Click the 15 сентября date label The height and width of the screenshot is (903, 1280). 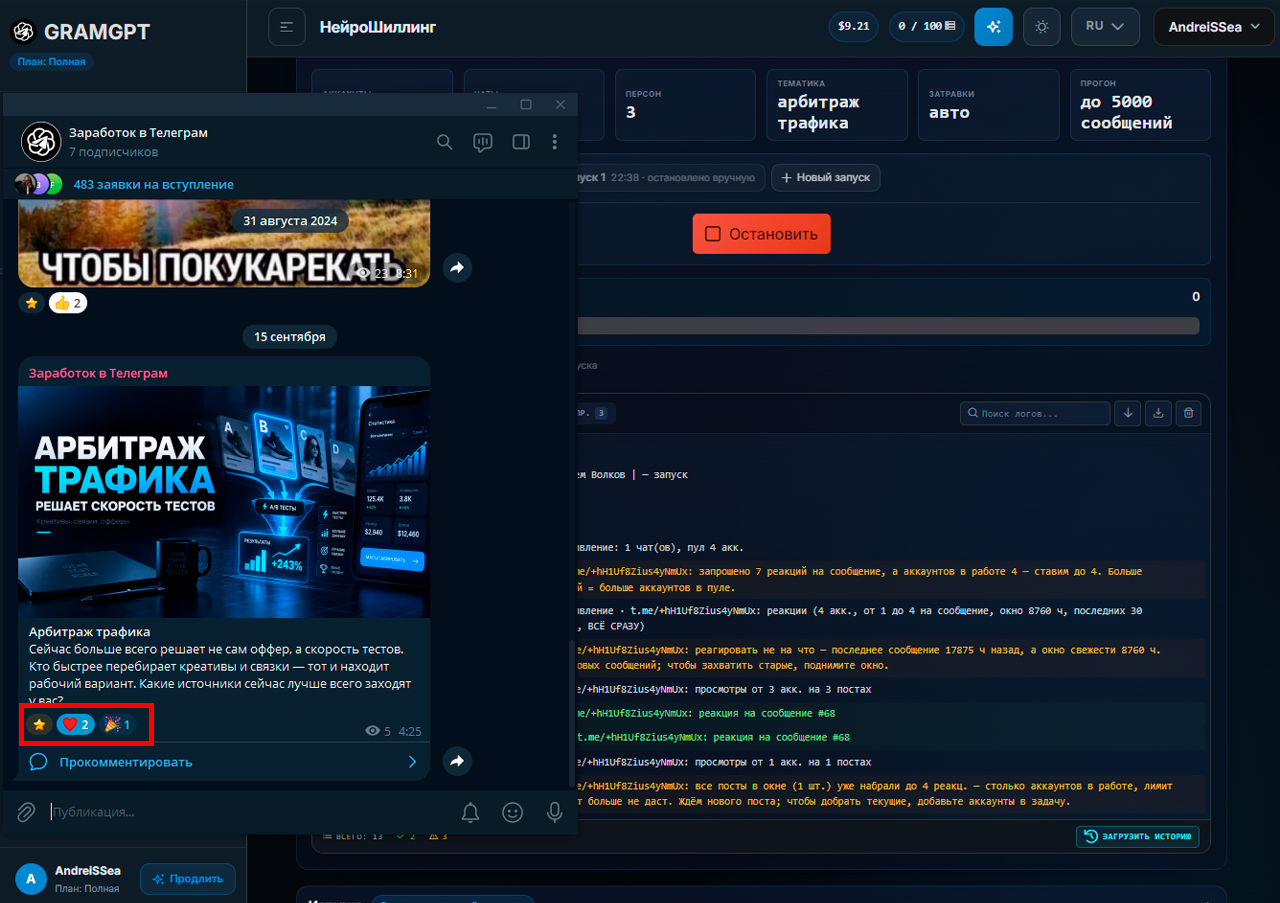click(x=290, y=337)
